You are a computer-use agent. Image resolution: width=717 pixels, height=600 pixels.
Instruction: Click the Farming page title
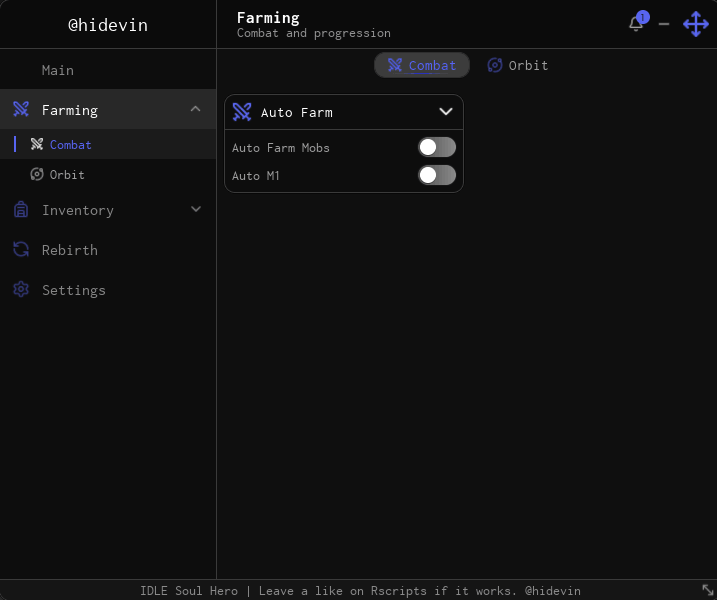[268, 18]
